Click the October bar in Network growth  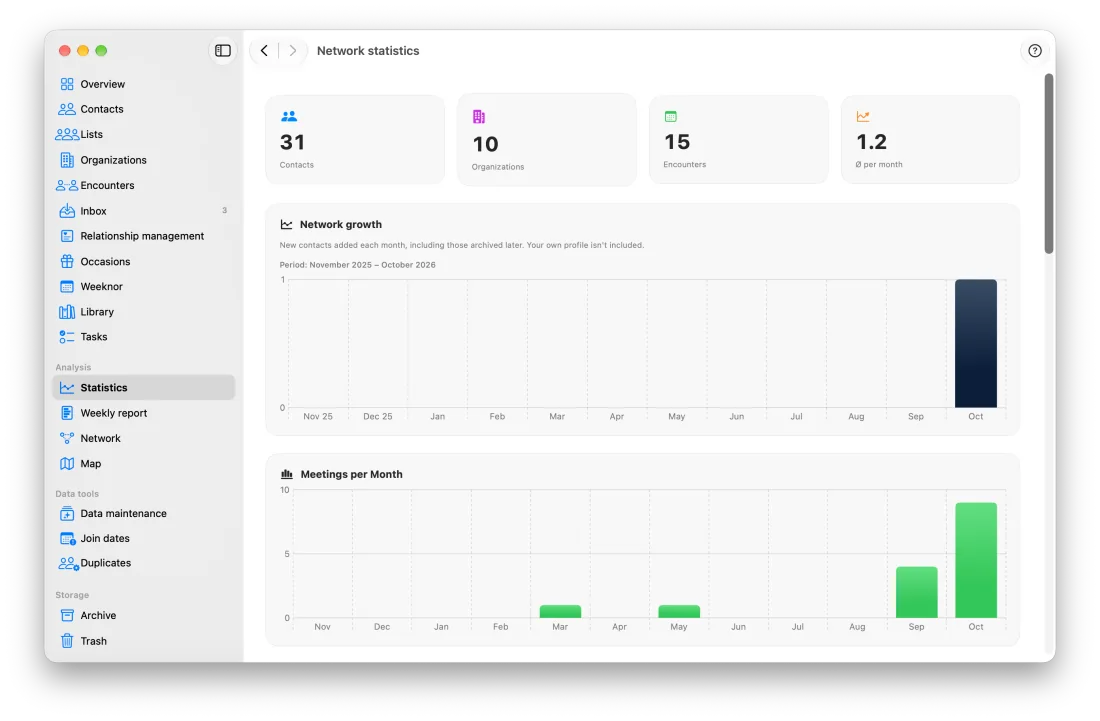tap(976, 344)
